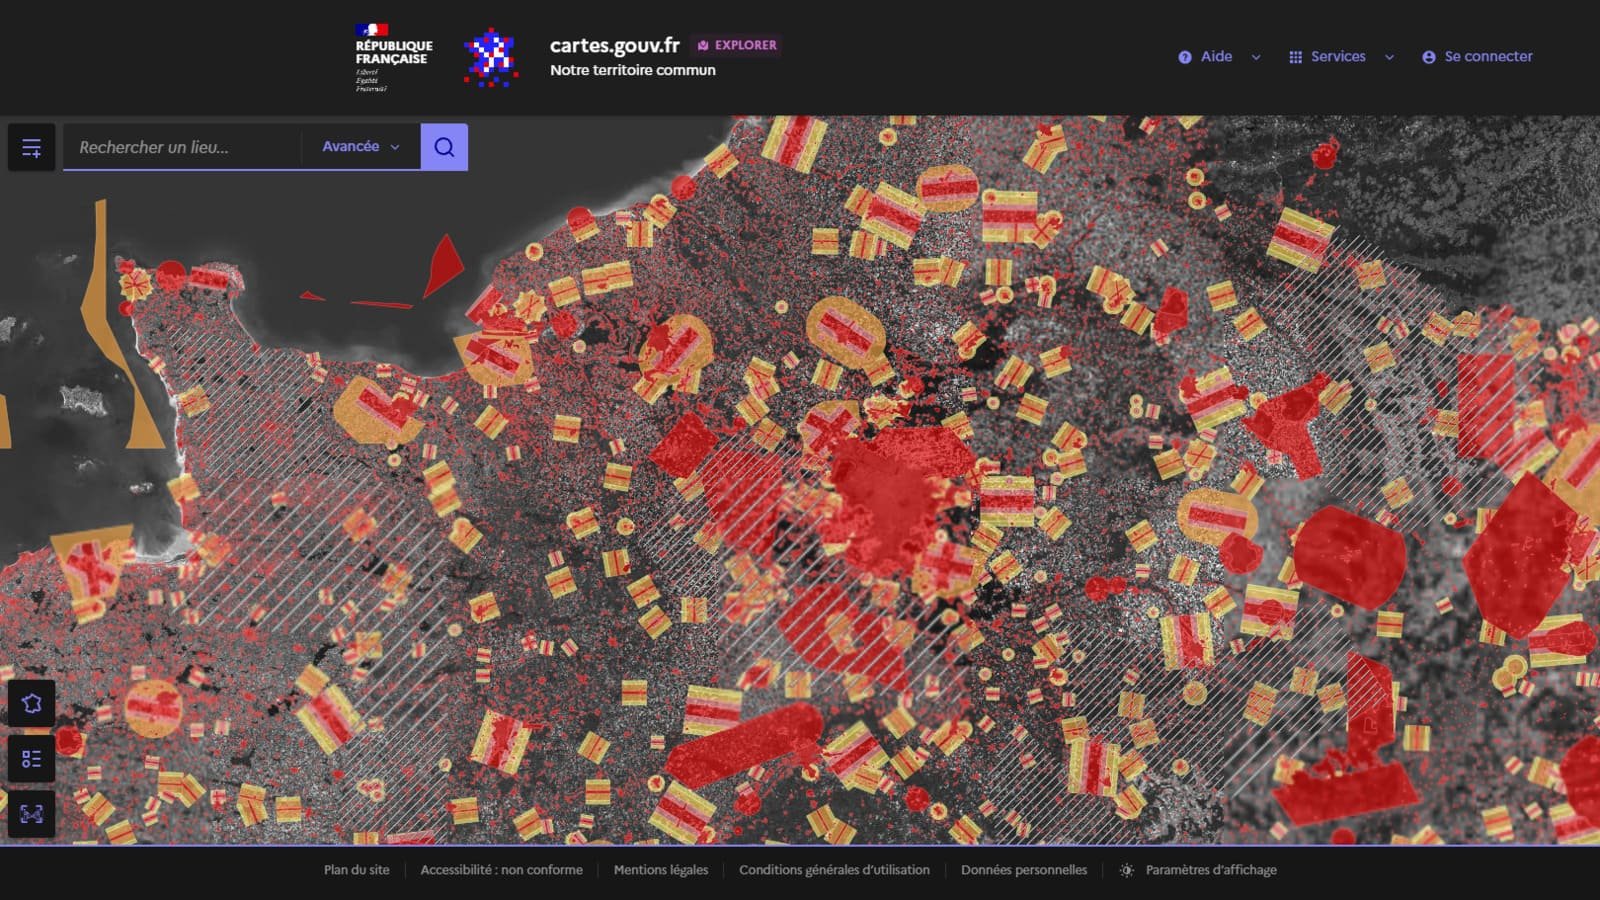Image resolution: width=1600 pixels, height=900 pixels.
Task: Open the Services menu
Action: [x=1341, y=57]
